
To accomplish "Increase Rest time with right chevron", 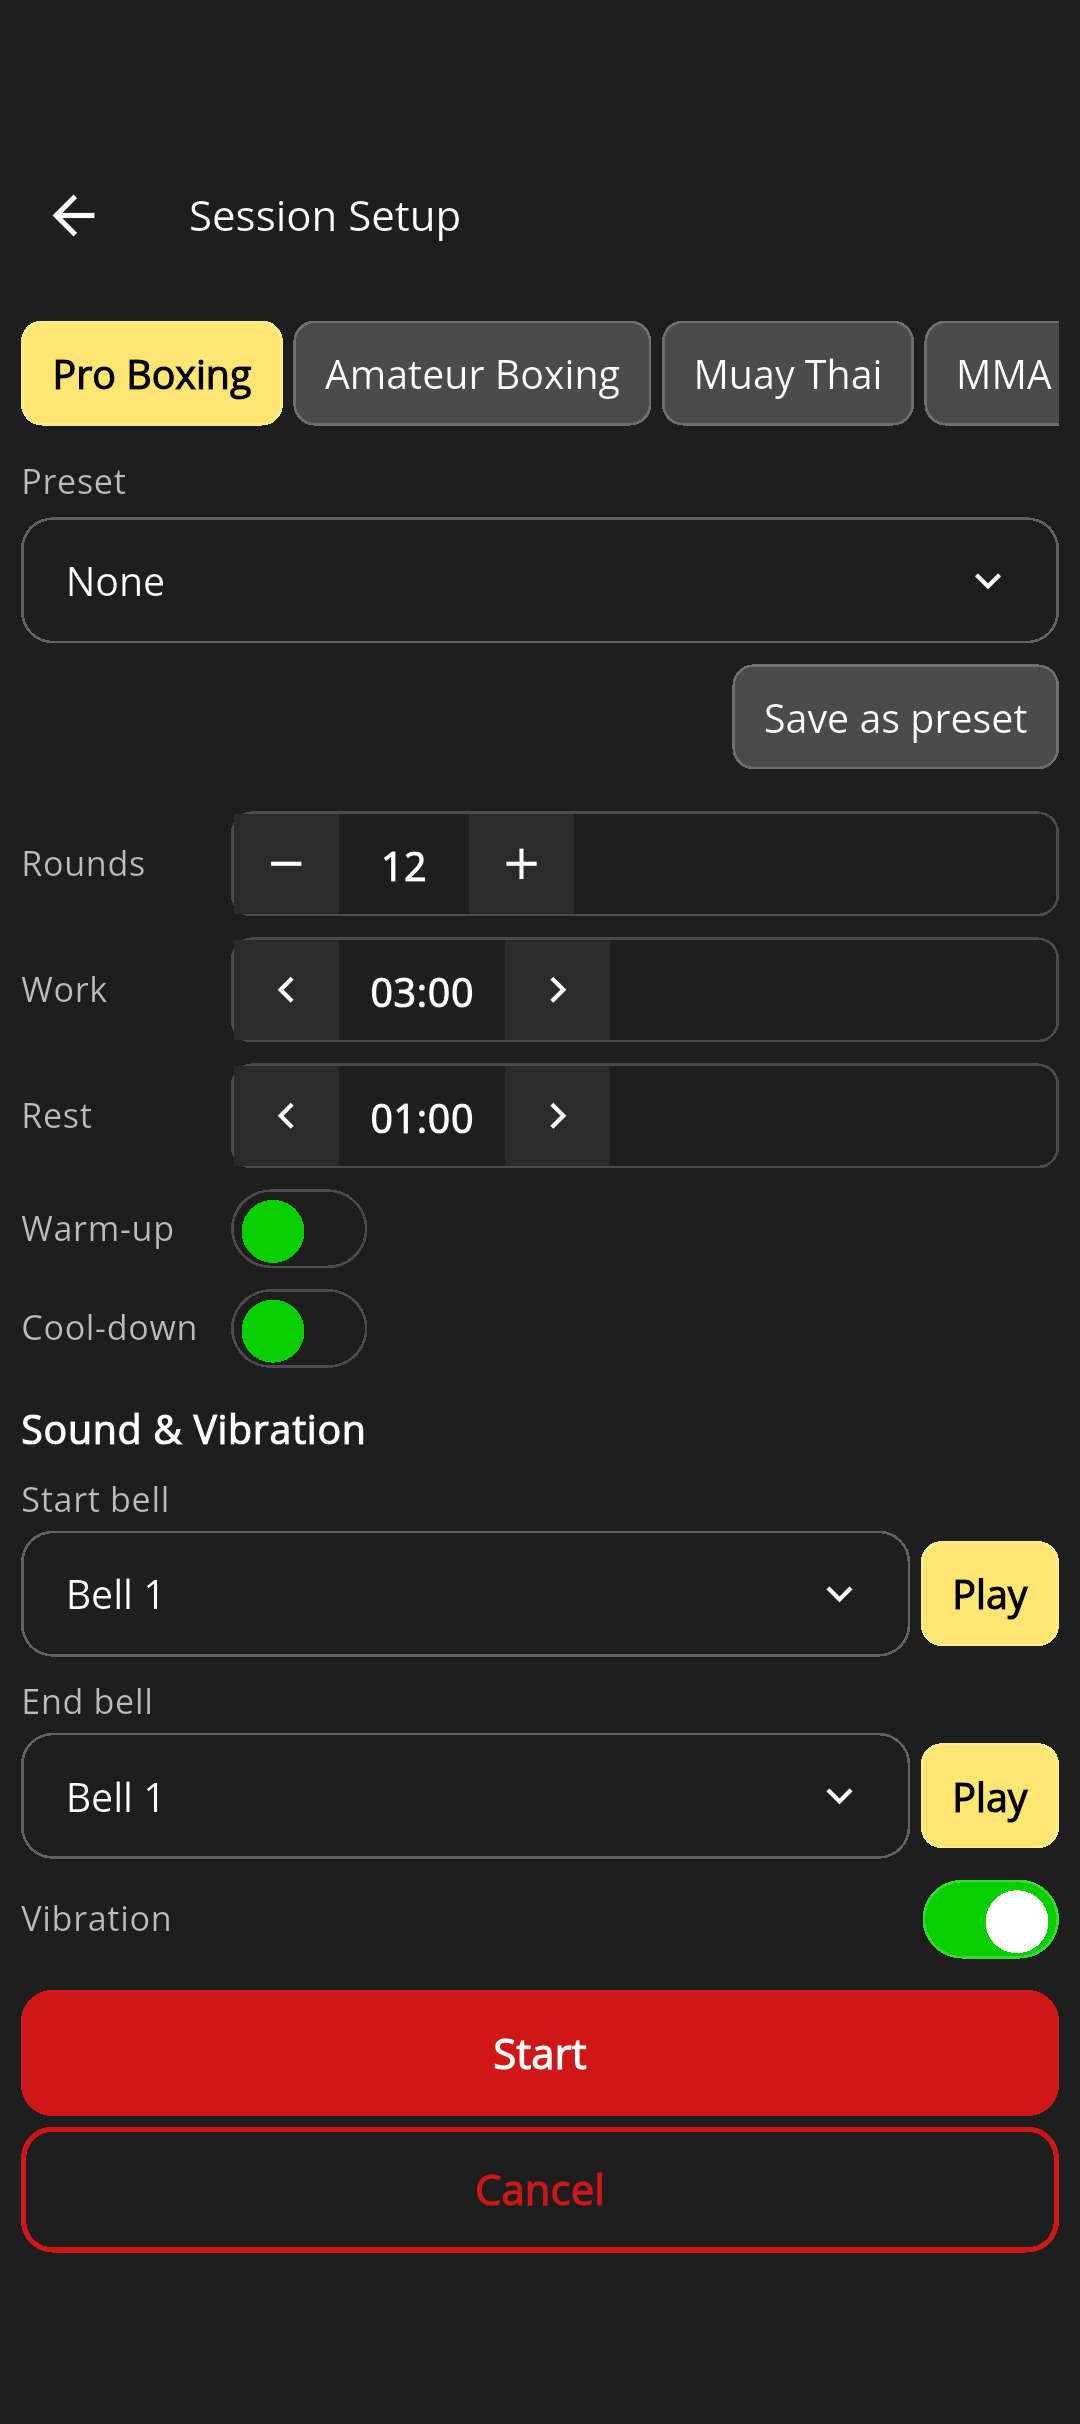I will pyautogui.click(x=558, y=1116).
